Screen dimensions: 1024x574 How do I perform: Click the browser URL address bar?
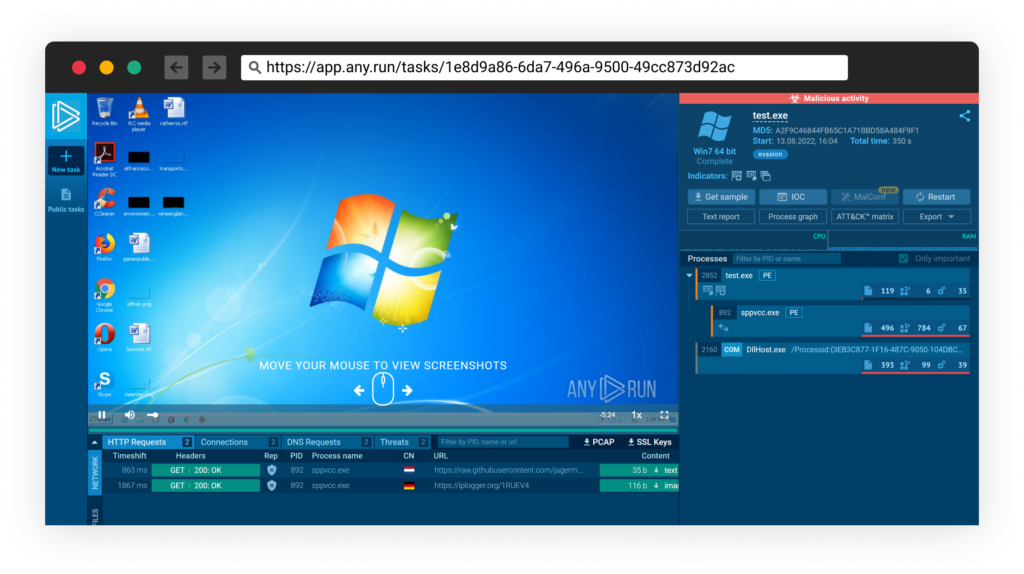[545, 67]
